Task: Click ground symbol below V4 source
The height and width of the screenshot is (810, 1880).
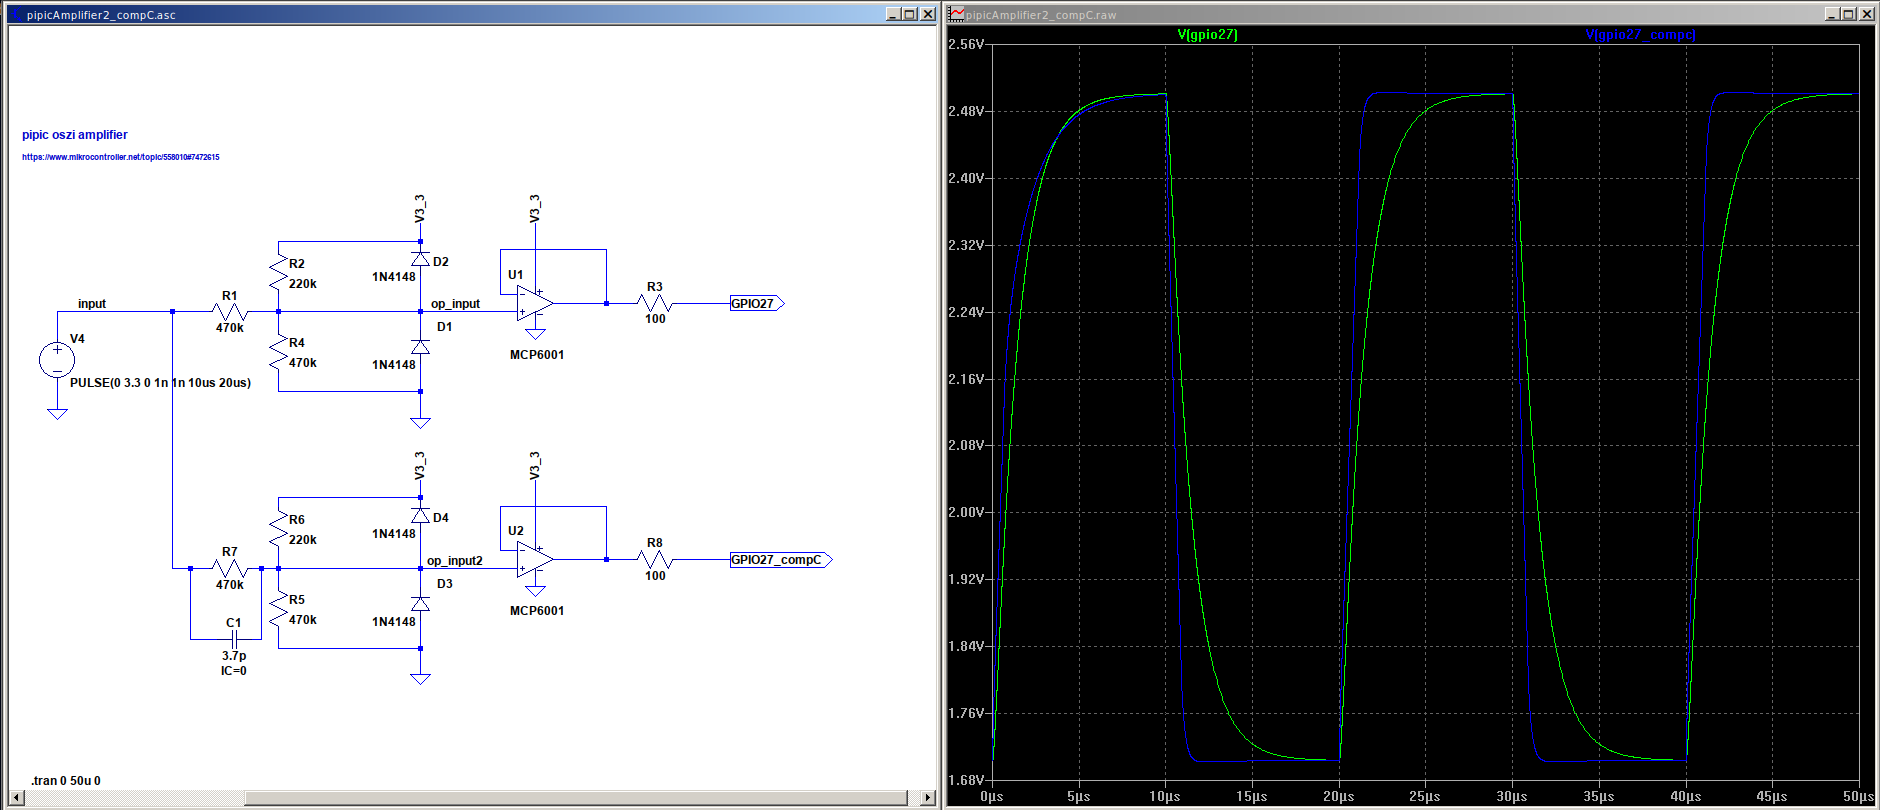Action: point(57,414)
